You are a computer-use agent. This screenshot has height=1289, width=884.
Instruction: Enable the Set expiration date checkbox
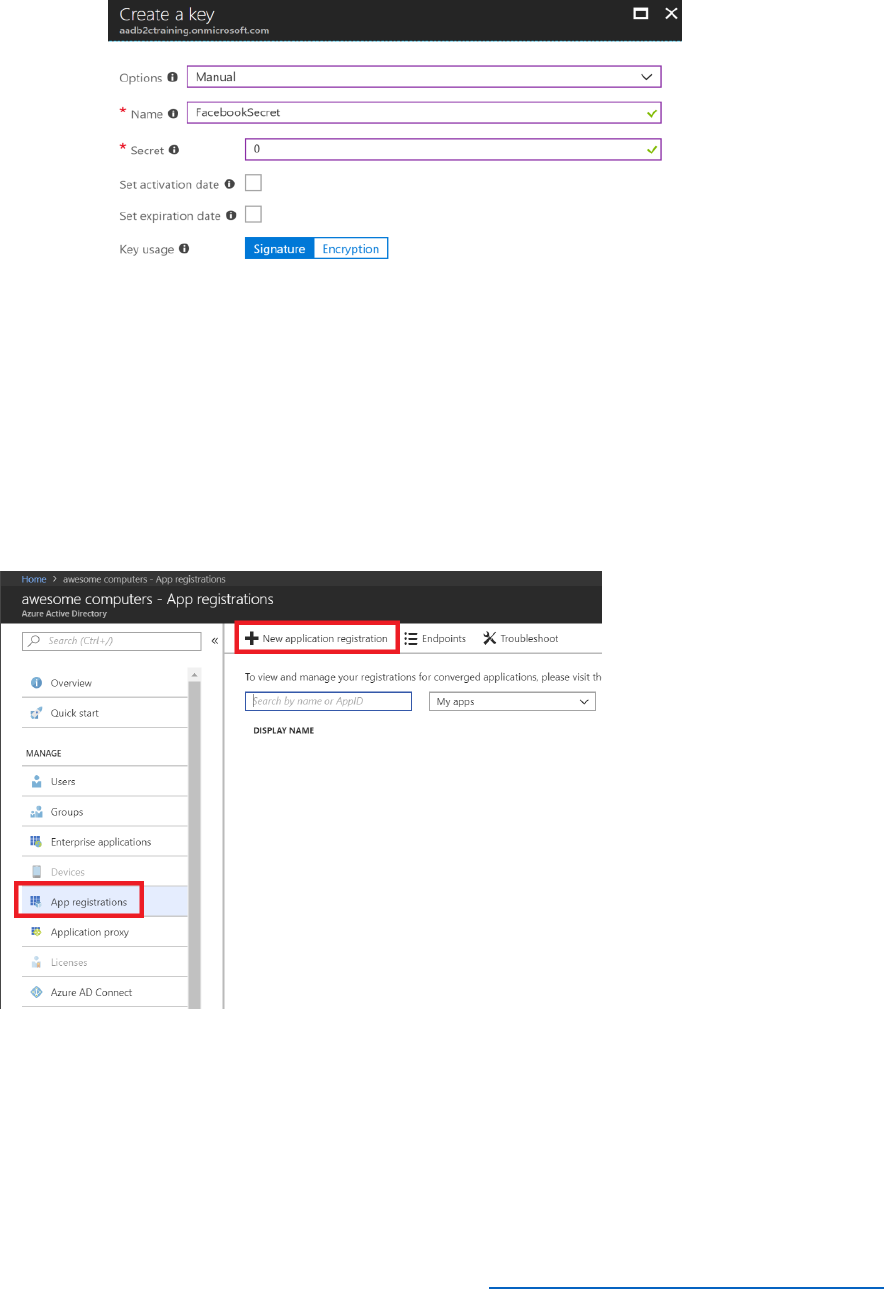tap(253, 214)
